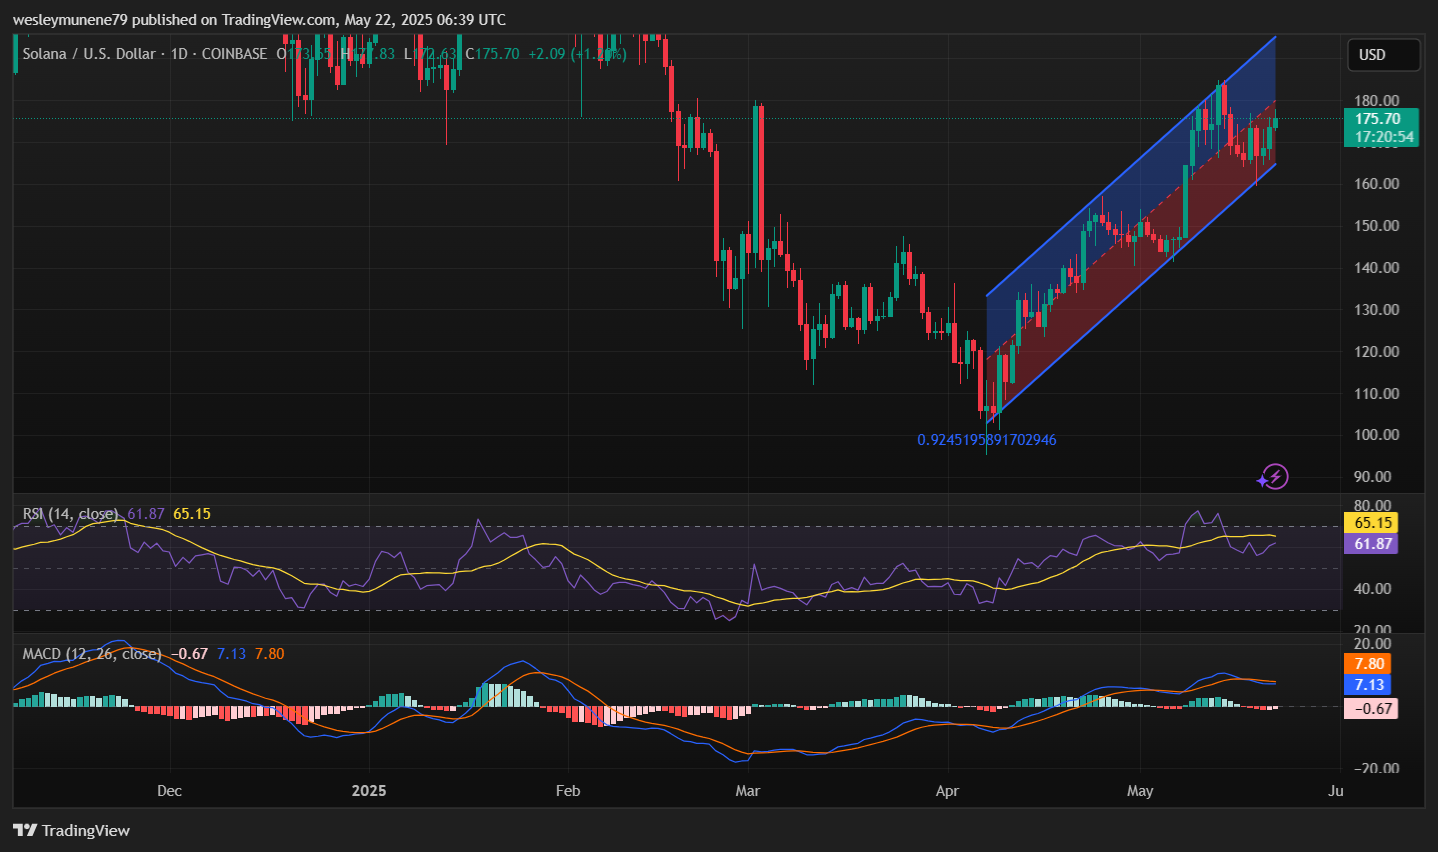Click the pink -0.67 histogram value tag
1438x852 pixels.
pyautogui.click(x=1372, y=709)
